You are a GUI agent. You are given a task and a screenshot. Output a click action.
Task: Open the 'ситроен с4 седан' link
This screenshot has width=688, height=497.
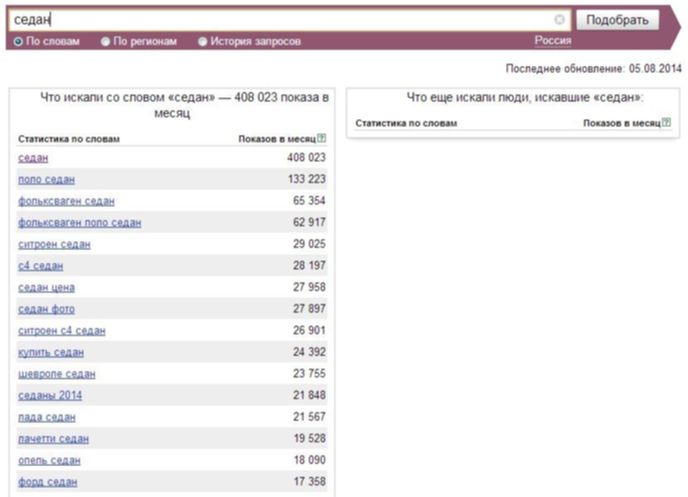62,331
